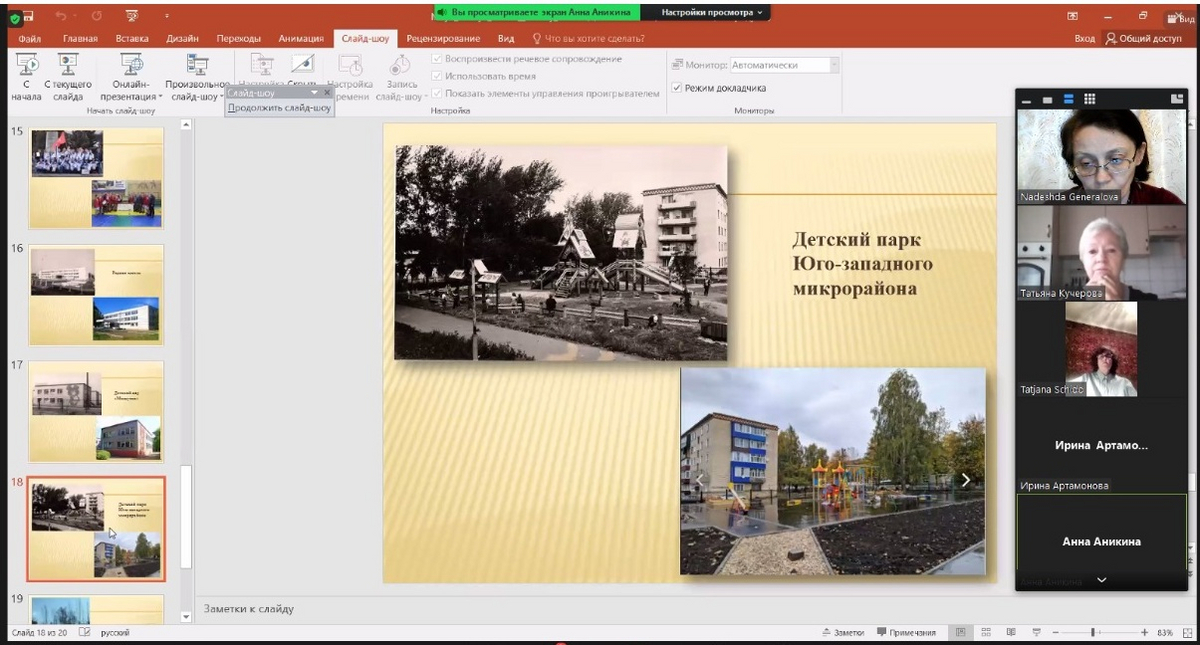The width and height of the screenshot is (1200, 645).
Task: Start slideshow from current slide icon
Action: [x=68, y=65]
